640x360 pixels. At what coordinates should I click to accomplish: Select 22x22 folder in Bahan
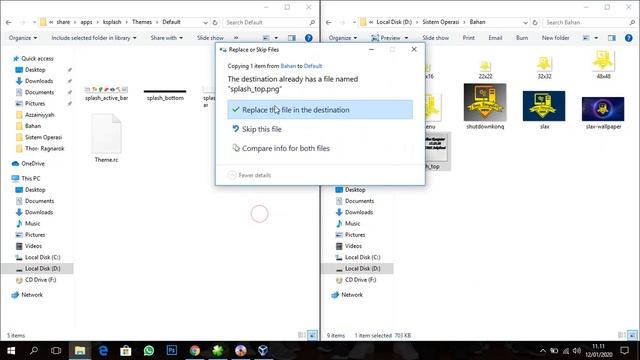pos(485,69)
